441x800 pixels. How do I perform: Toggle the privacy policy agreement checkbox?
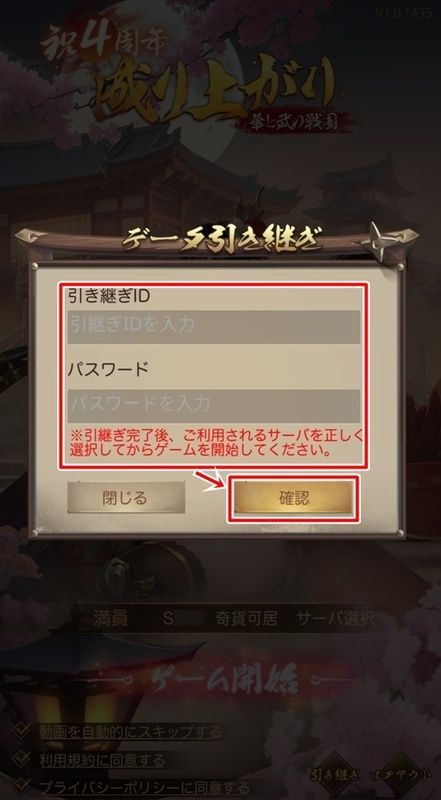click(22, 786)
